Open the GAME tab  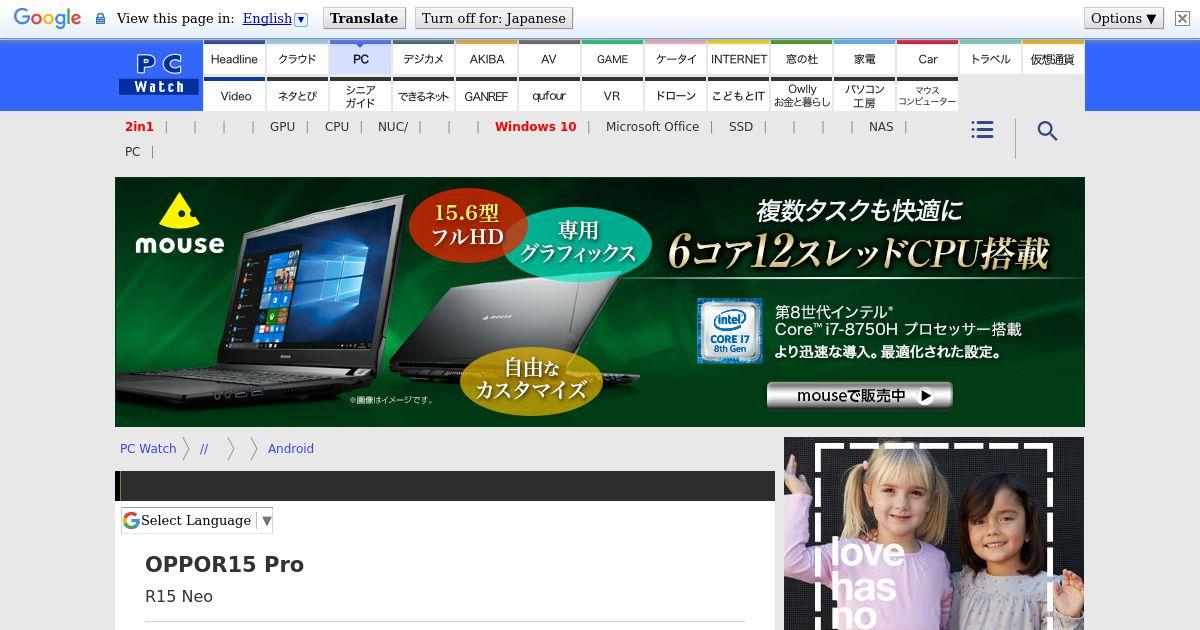click(612, 58)
